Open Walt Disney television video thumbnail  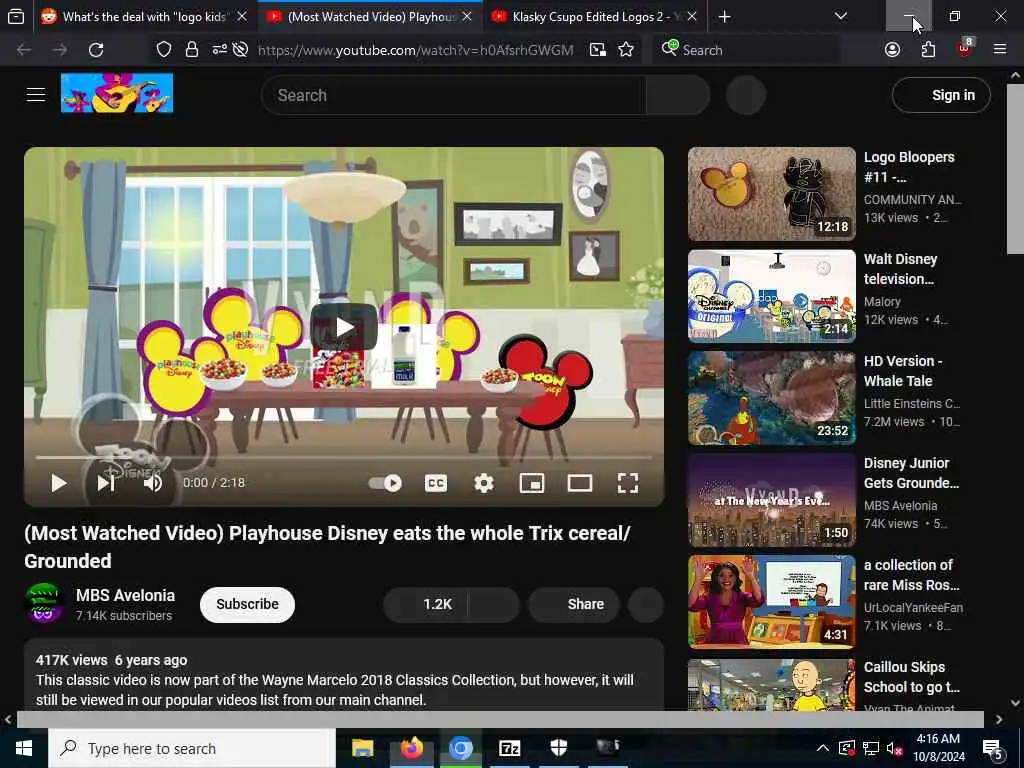pos(771,296)
